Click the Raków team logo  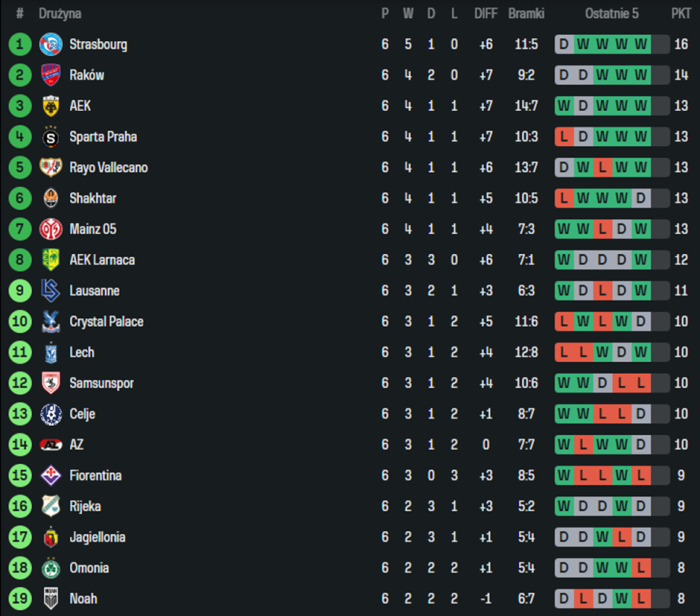(50, 75)
